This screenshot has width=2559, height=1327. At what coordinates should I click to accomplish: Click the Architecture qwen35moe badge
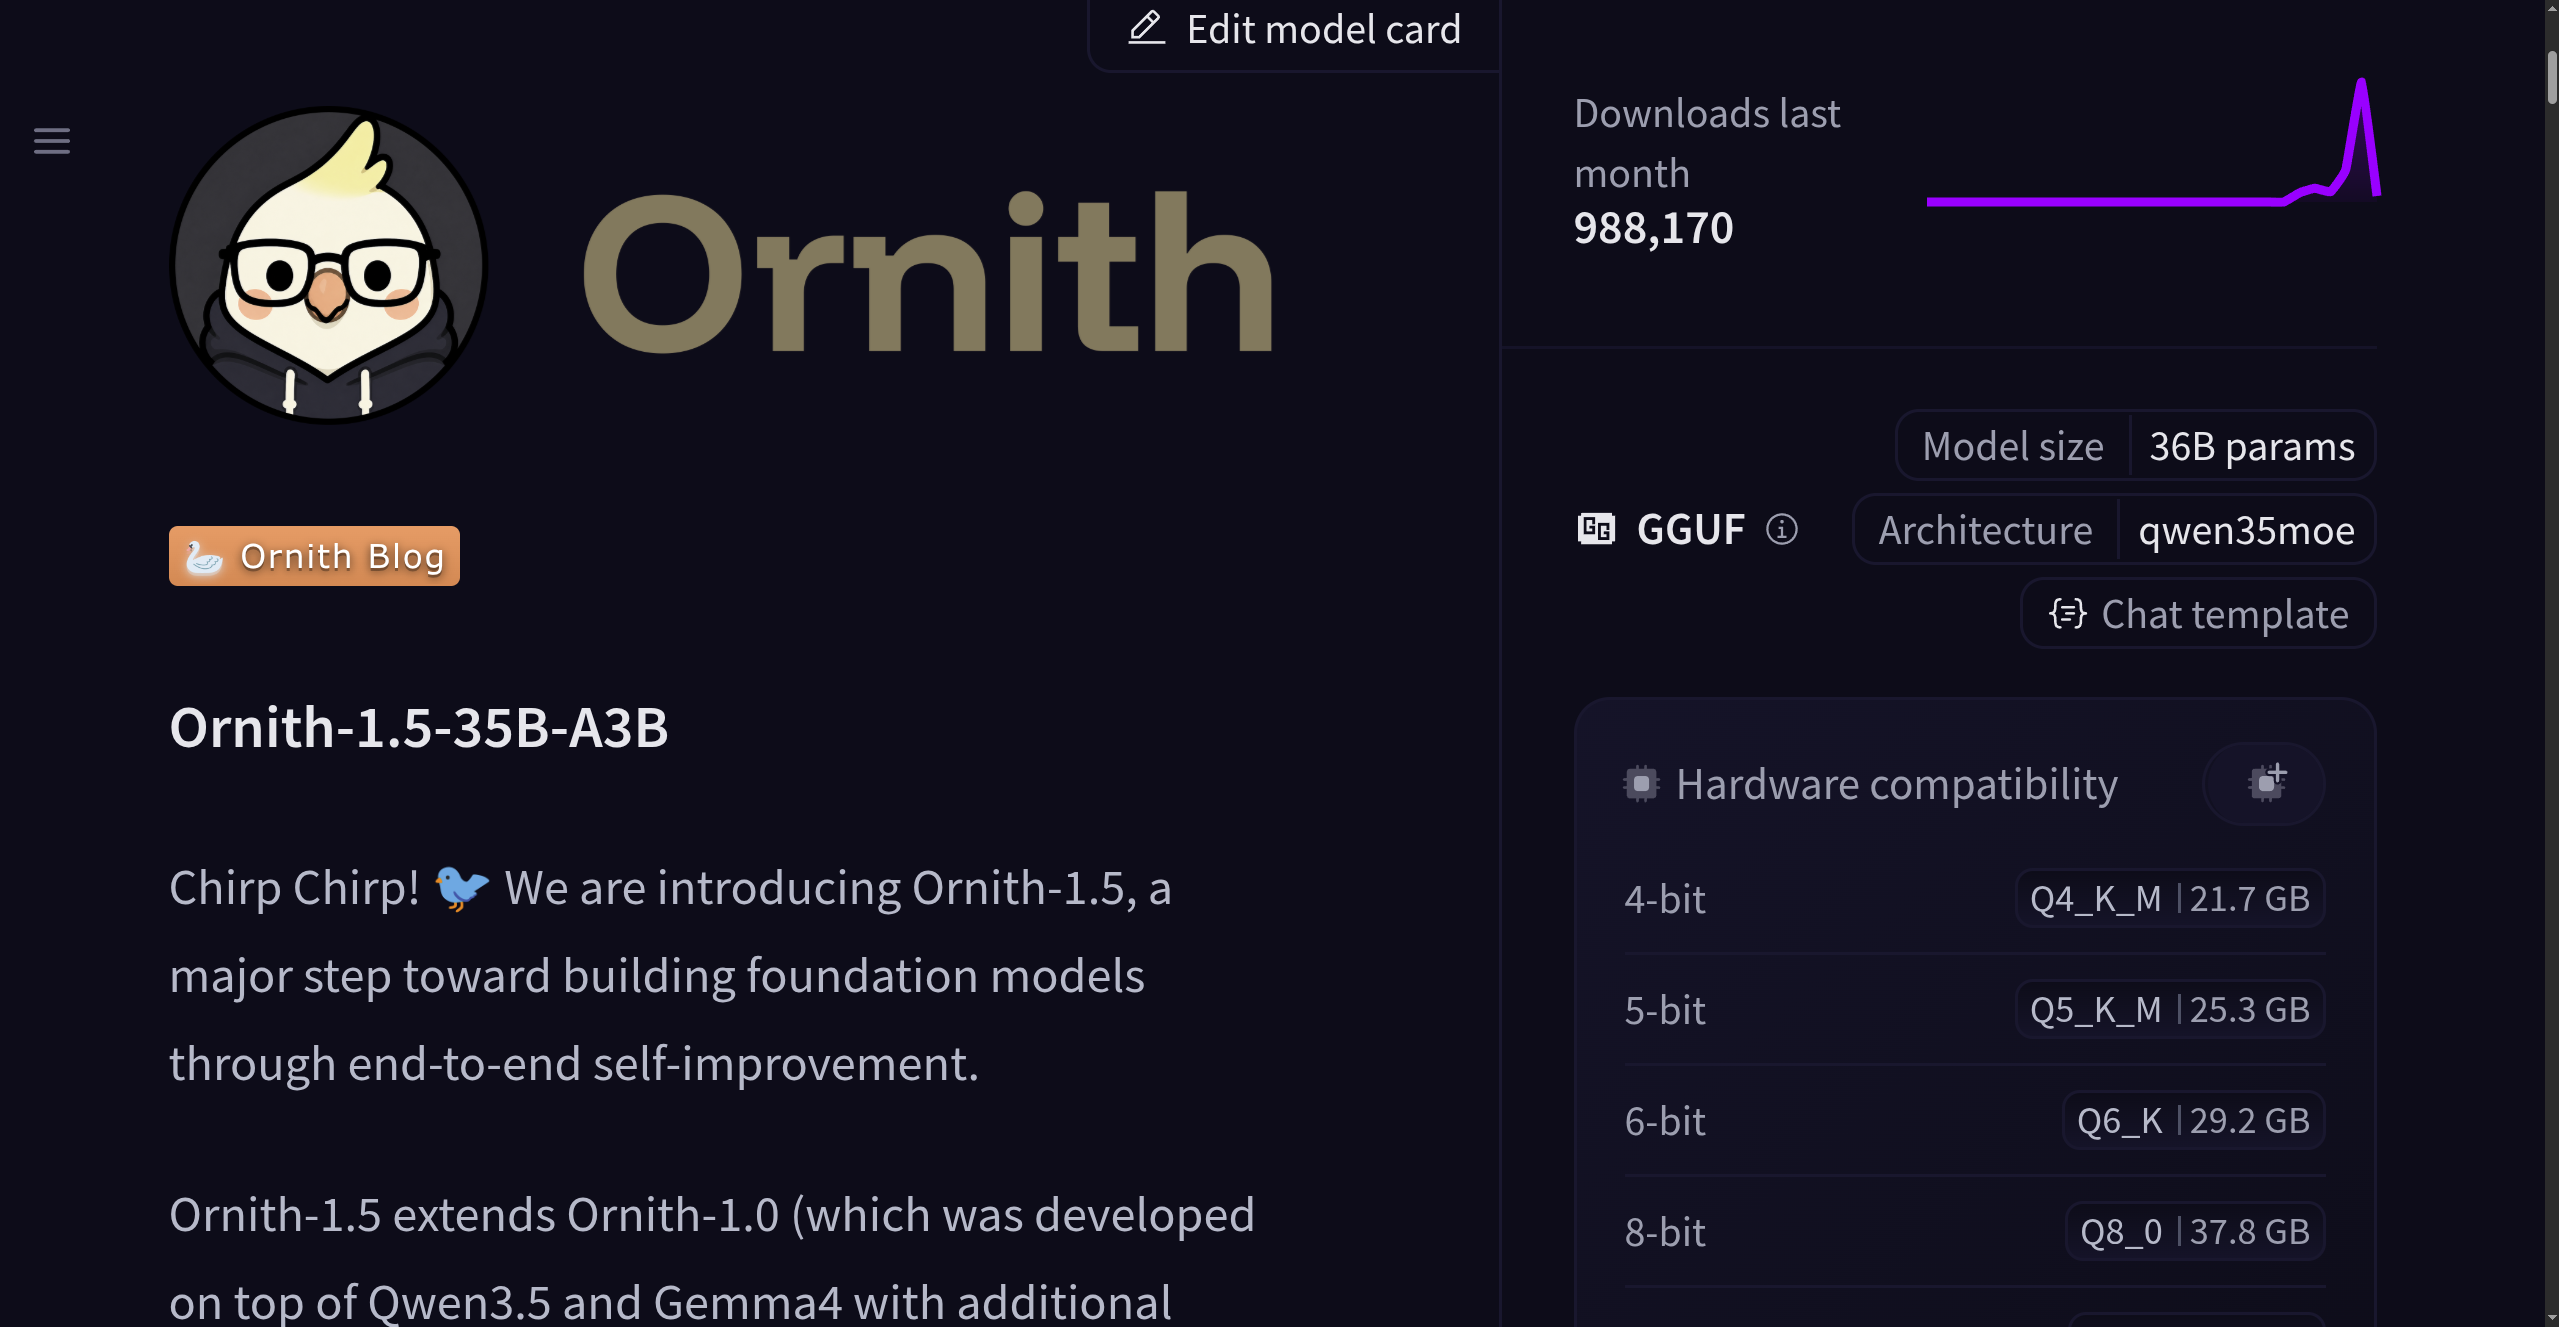2114,530
